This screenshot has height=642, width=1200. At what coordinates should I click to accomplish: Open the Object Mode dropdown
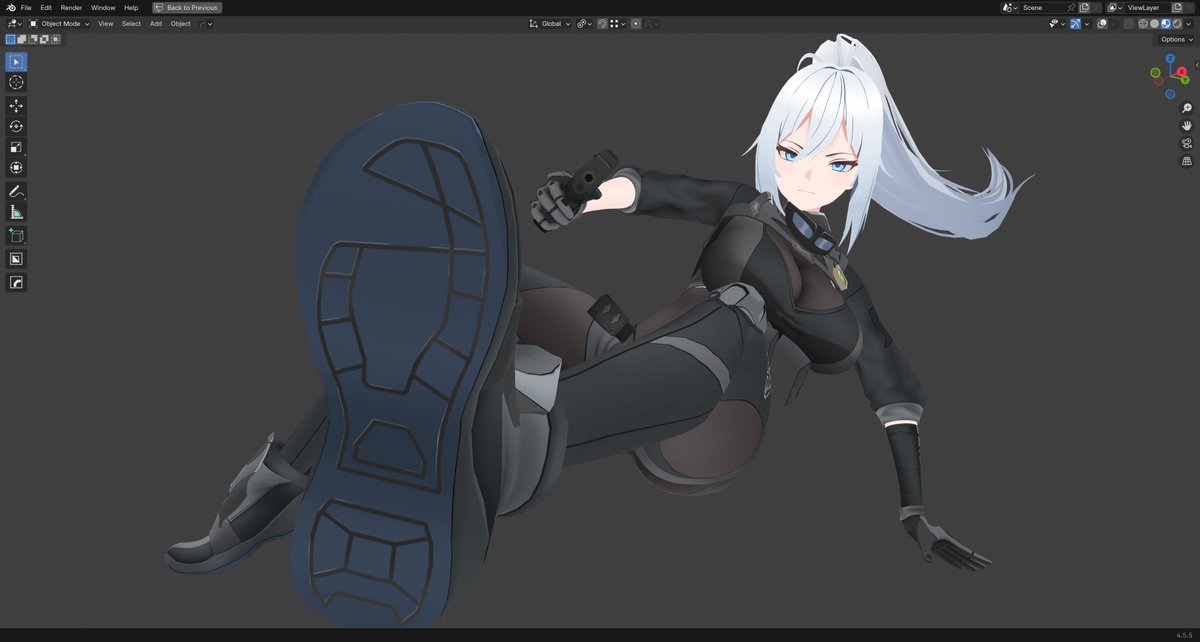coord(59,23)
